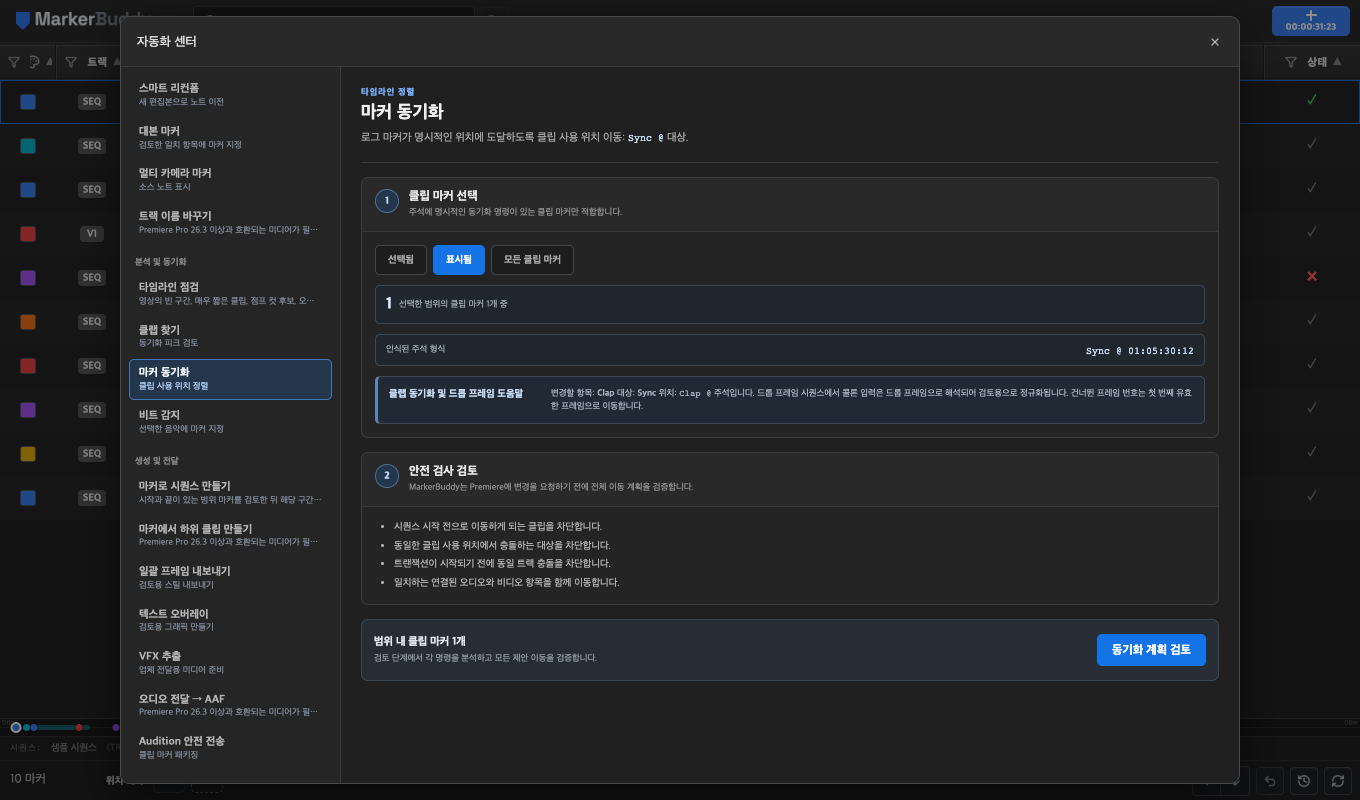Select VFX 추출 in the sidebar
This screenshot has height=800, width=1360.
(x=230, y=662)
